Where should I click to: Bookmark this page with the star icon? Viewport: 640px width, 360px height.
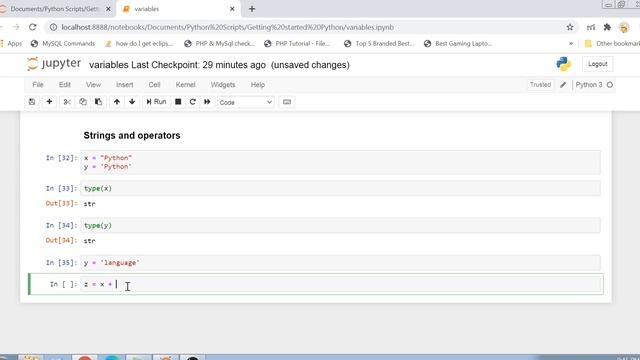pos(570,27)
